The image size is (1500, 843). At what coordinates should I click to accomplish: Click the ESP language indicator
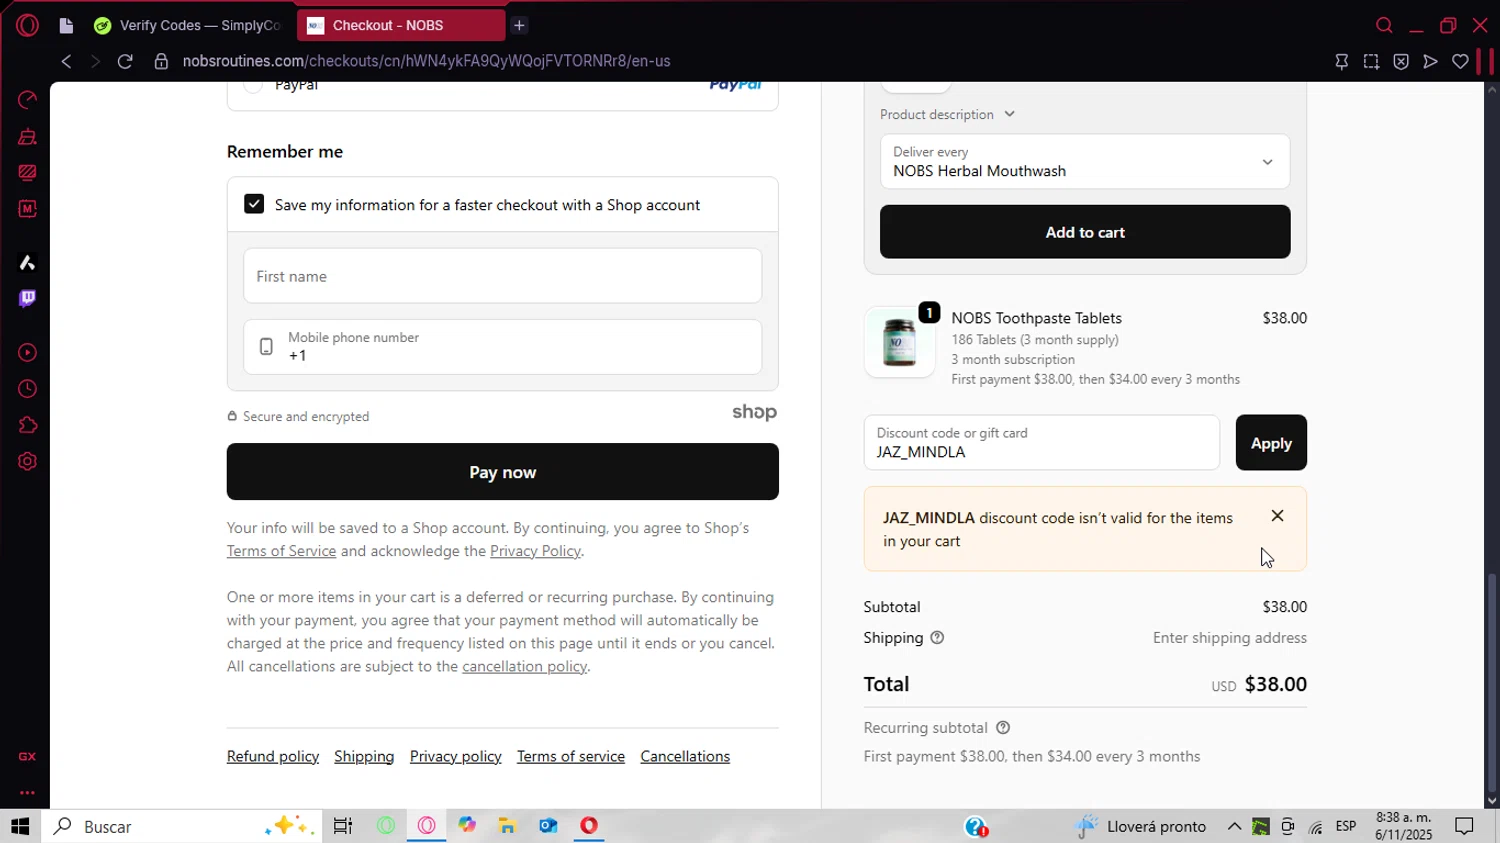point(1346,826)
